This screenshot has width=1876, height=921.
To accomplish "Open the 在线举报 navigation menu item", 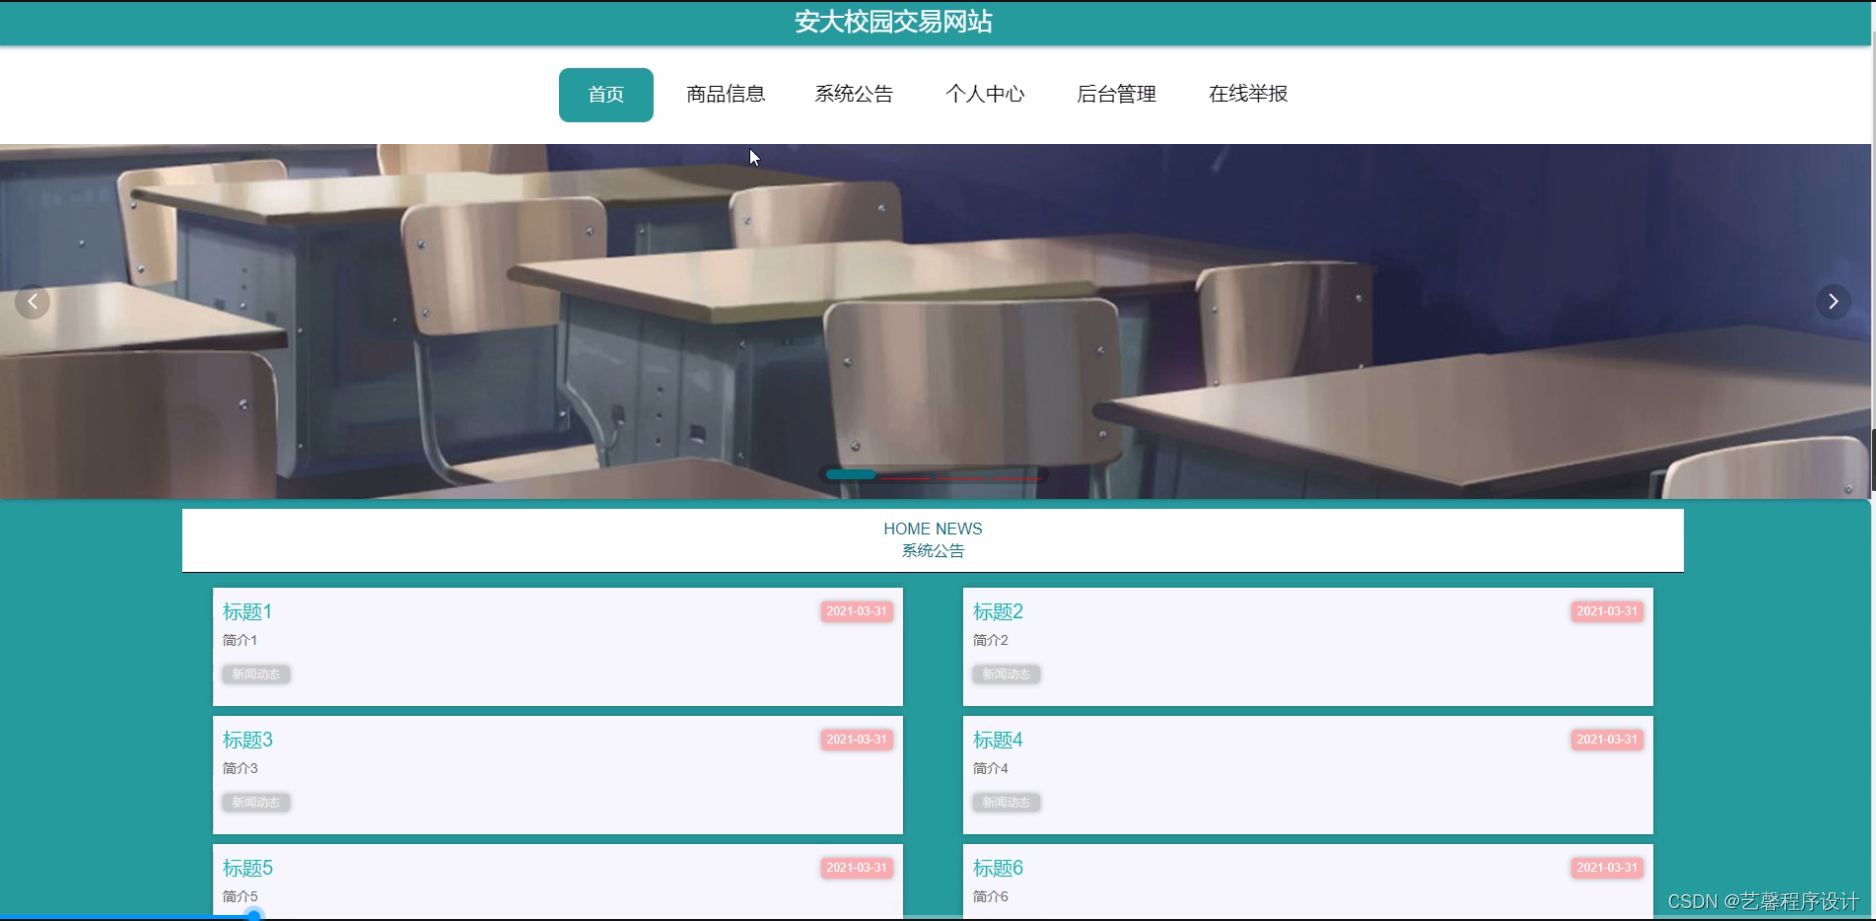I will click(1246, 94).
